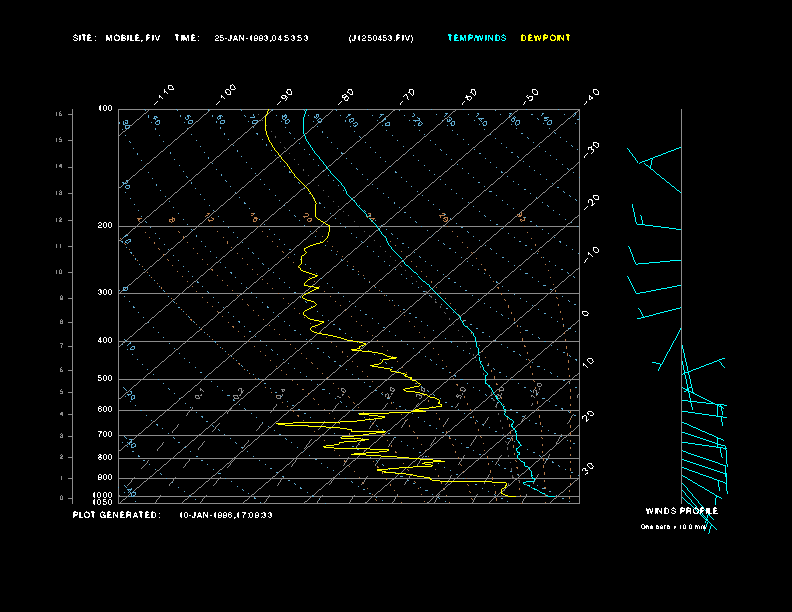Click the 1000 pressure level label
This screenshot has height=612, width=792.
(103, 495)
